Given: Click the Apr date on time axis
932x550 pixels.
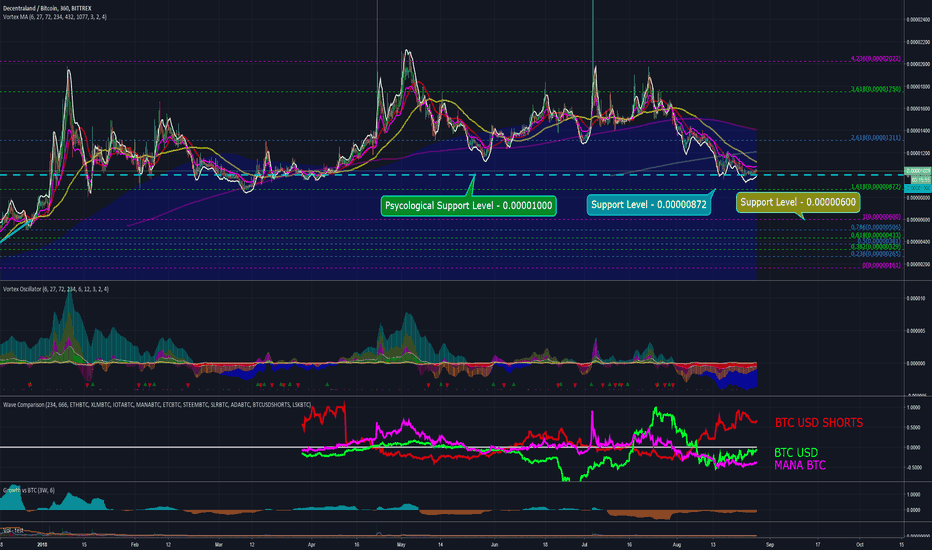Looking at the screenshot, I should click(311, 544).
